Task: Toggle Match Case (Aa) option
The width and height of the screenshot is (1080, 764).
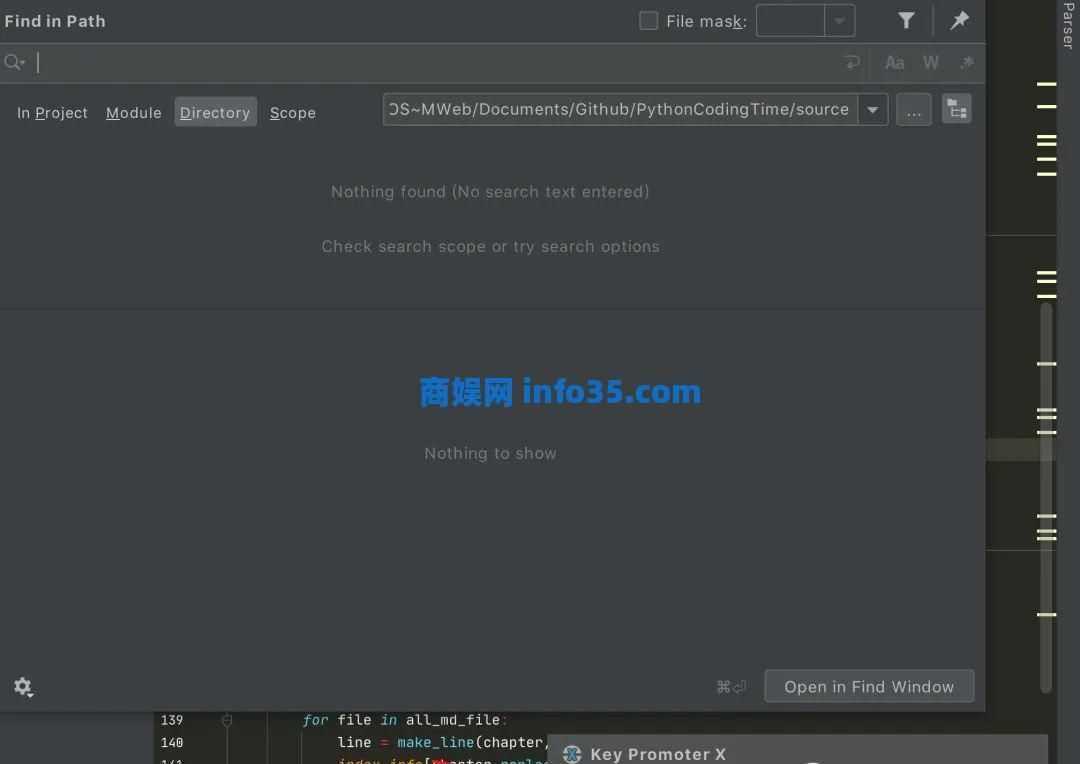Action: [x=894, y=63]
